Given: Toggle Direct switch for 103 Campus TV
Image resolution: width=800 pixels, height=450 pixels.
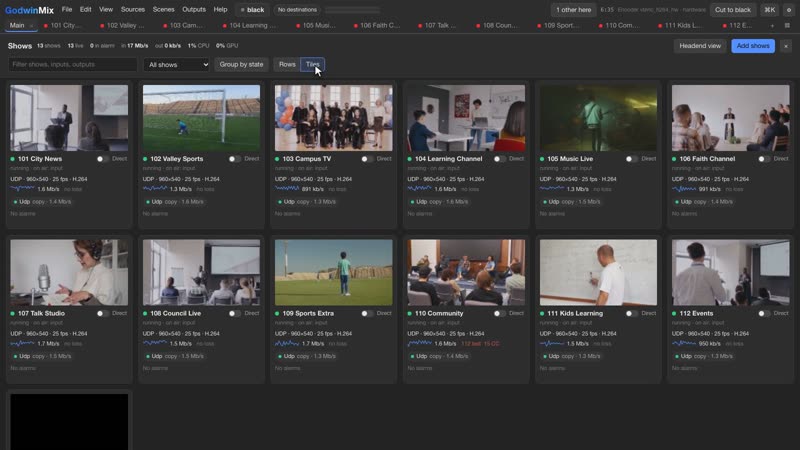Looking at the screenshot, I should tap(367, 159).
